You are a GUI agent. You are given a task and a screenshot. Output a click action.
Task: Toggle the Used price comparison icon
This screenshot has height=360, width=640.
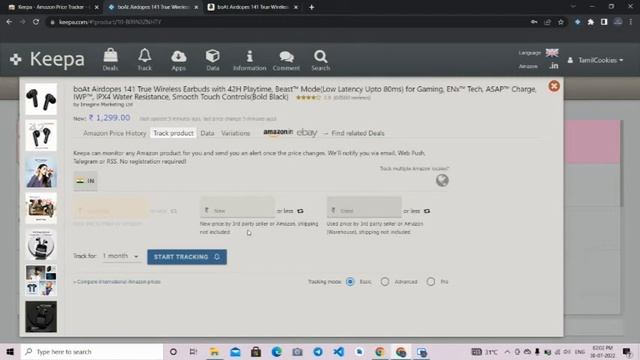[427, 211]
